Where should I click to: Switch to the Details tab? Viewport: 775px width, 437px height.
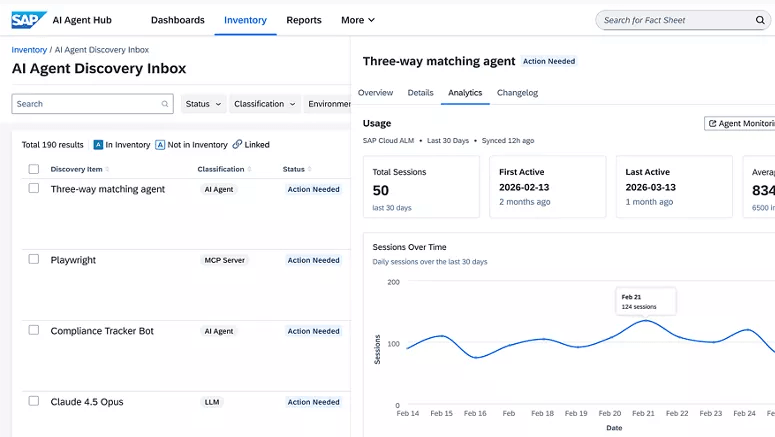point(421,93)
